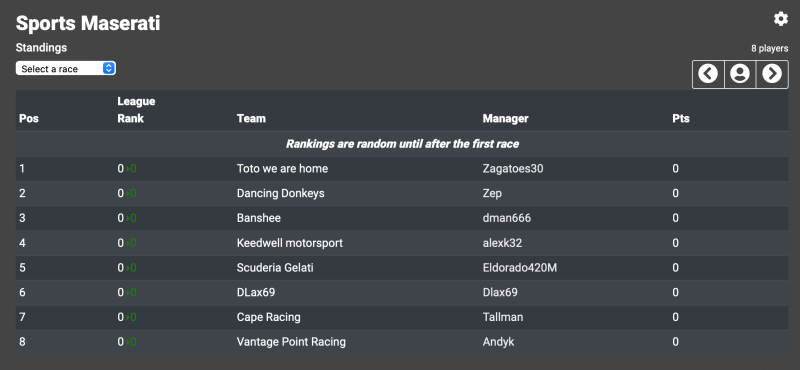Sort by the Pos column header
800x370 pixels.
[29, 118]
